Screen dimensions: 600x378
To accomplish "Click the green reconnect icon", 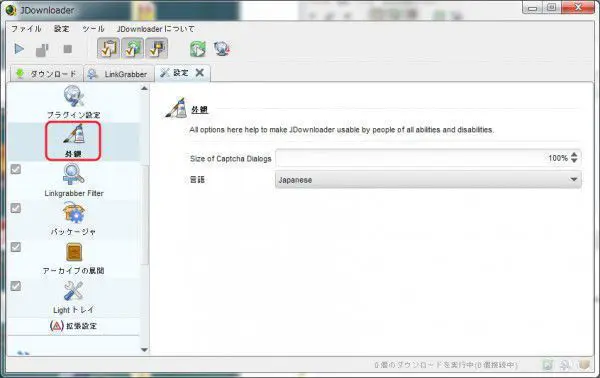I will click(198, 49).
